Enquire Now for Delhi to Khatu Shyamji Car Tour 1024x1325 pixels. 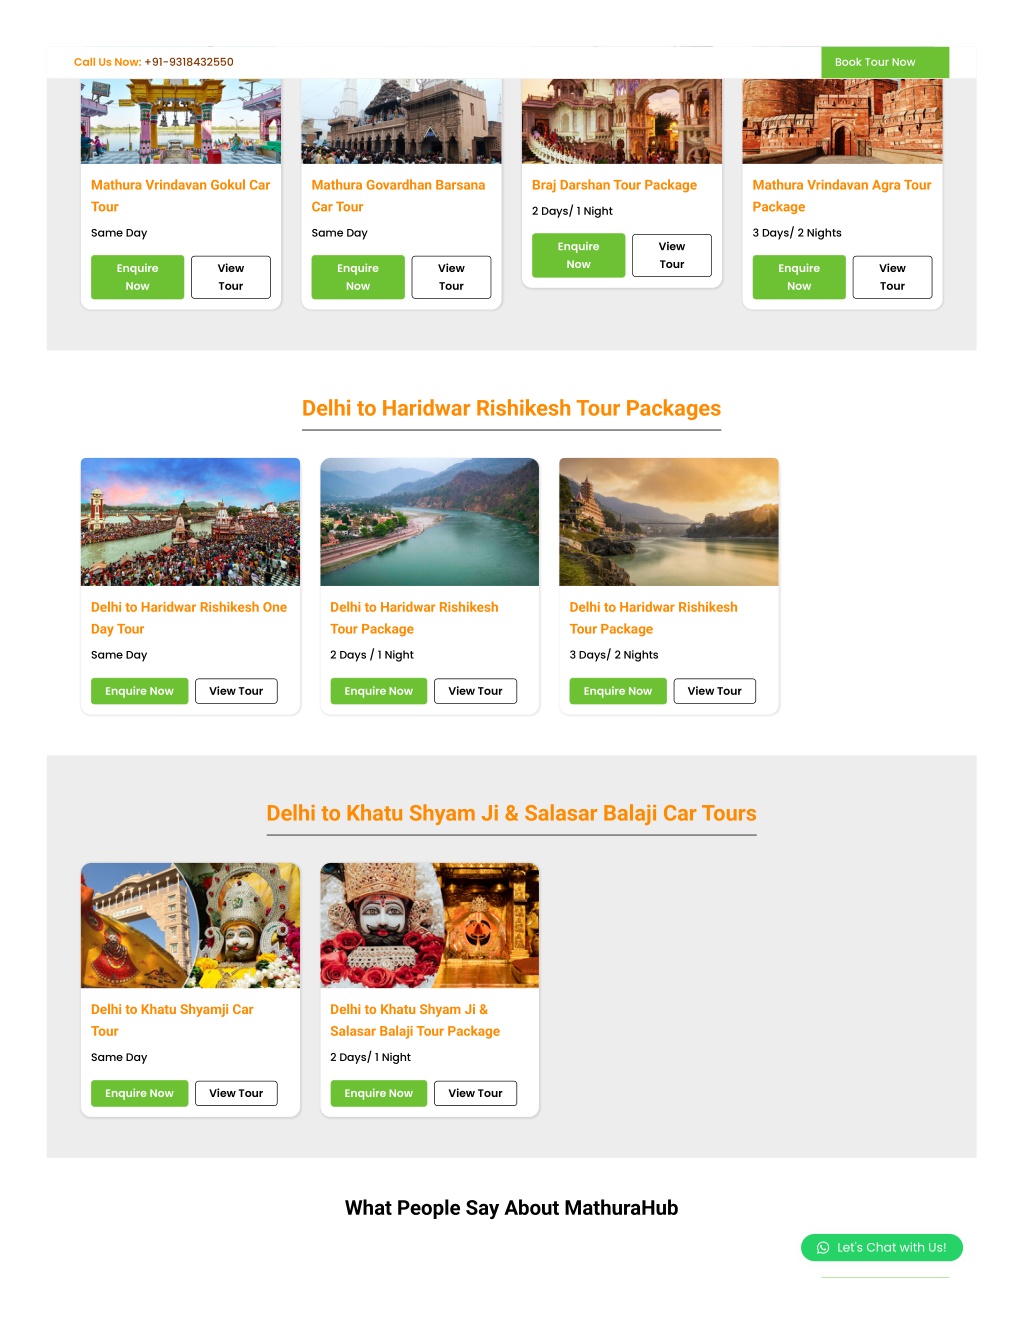(139, 1093)
